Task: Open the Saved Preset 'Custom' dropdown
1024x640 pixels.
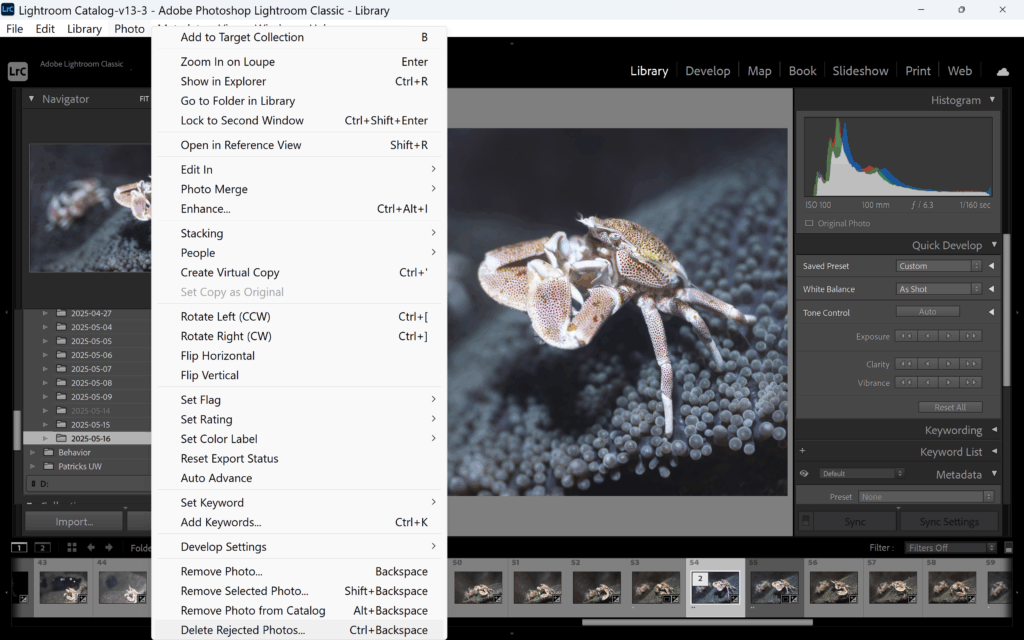Action: (x=938, y=266)
